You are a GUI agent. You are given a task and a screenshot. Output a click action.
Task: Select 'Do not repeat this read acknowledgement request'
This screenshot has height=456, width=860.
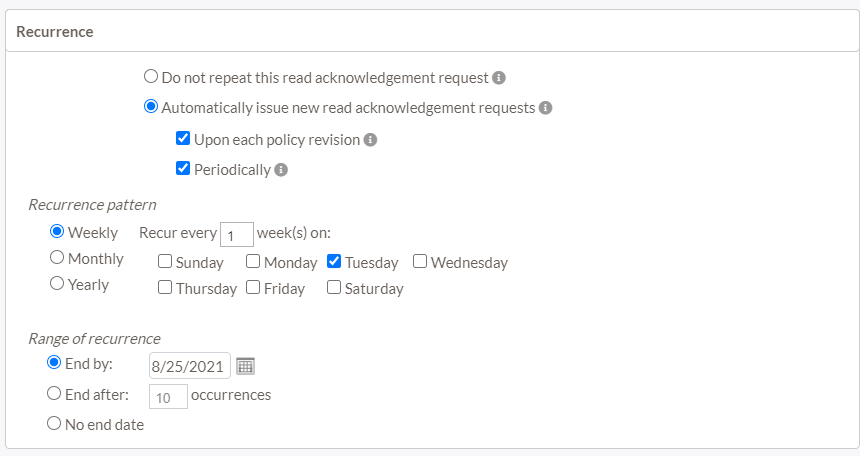point(151,76)
